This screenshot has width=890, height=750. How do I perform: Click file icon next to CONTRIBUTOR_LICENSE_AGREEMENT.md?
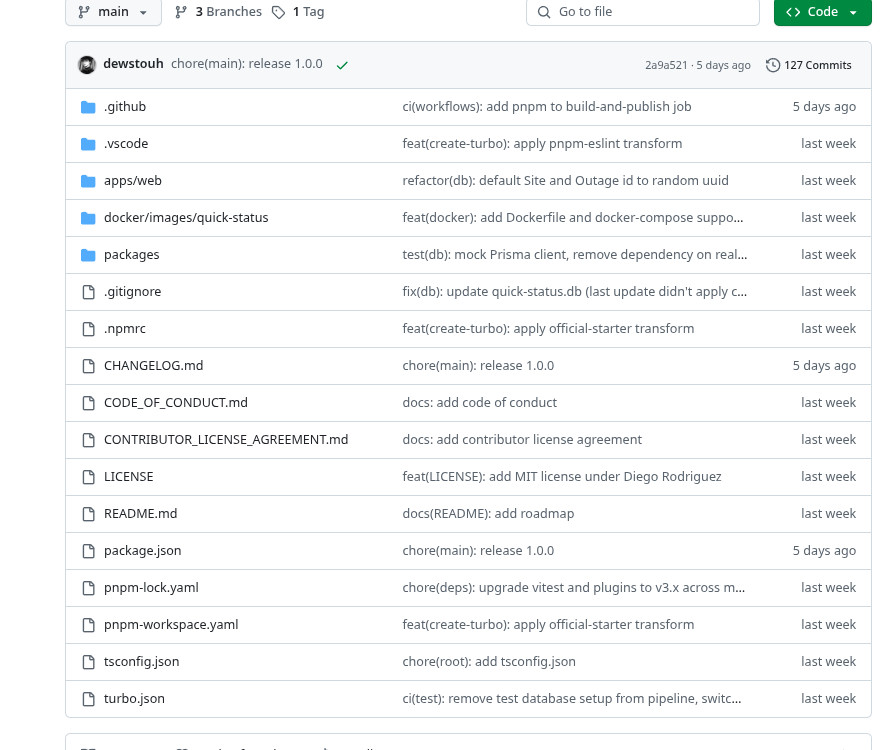(x=89, y=440)
